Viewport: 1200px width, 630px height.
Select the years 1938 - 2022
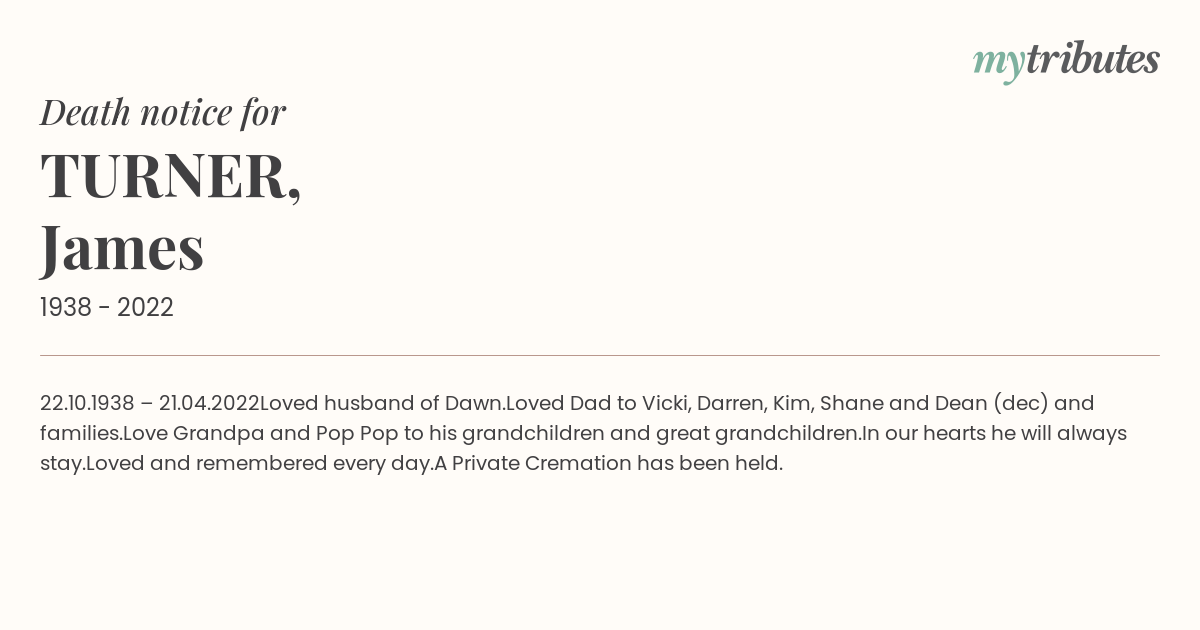(107, 308)
